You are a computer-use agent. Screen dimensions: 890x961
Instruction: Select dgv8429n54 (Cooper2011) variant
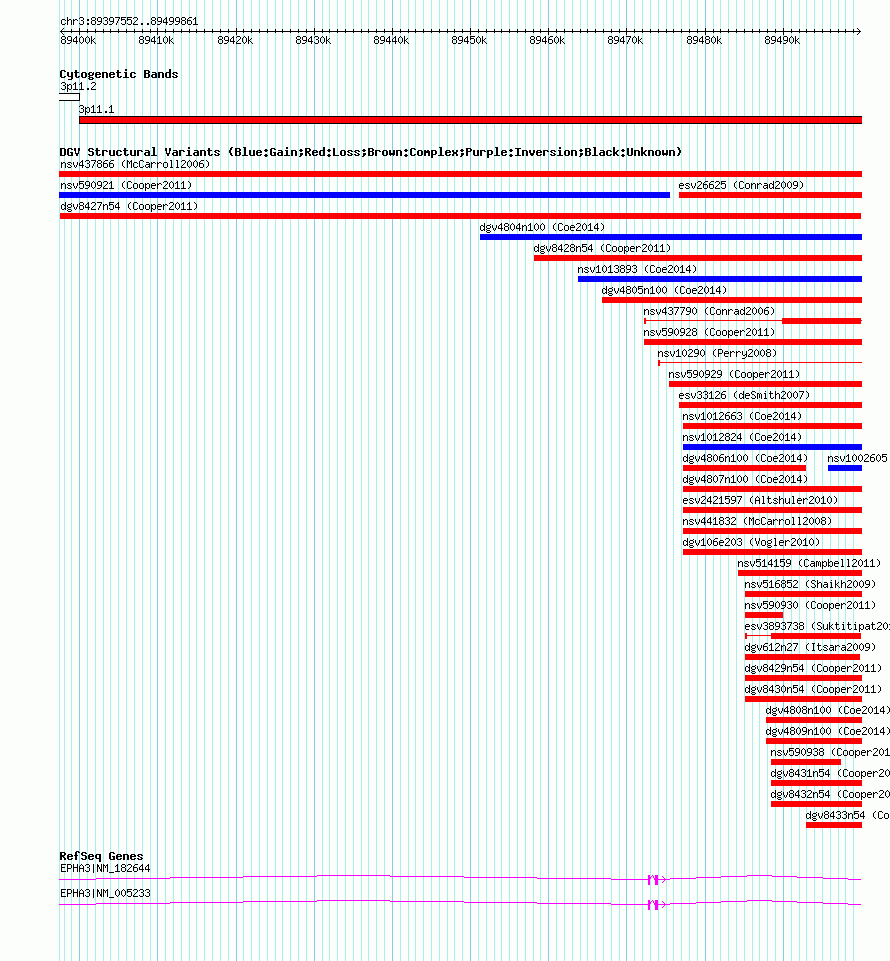tap(803, 678)
